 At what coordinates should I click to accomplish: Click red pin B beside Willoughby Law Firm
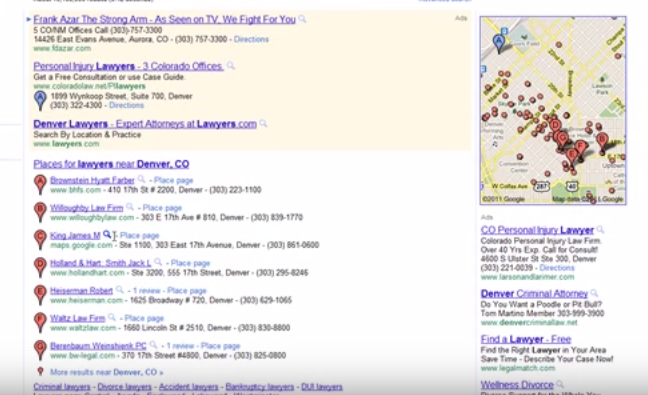(40, 212)
